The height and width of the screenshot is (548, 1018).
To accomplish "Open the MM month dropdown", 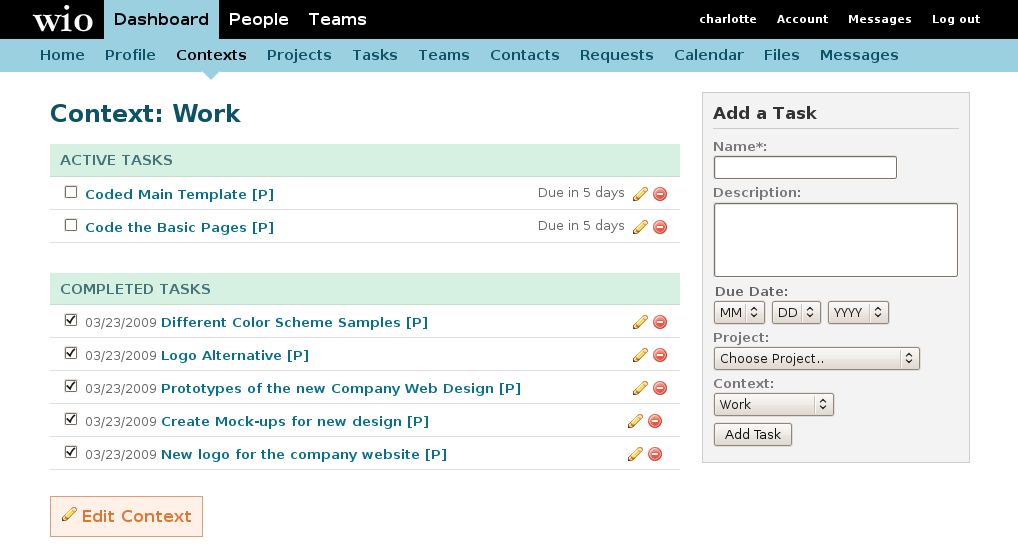I will point(739,312).
